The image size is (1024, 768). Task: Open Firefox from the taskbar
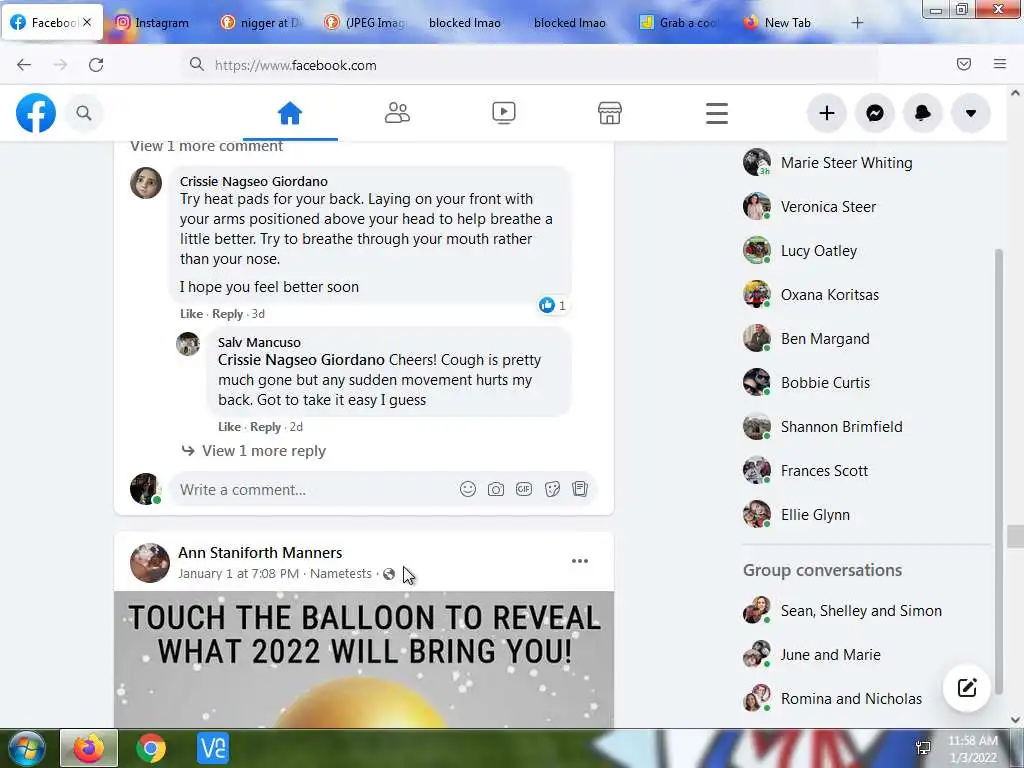click(x=89, y=748)
